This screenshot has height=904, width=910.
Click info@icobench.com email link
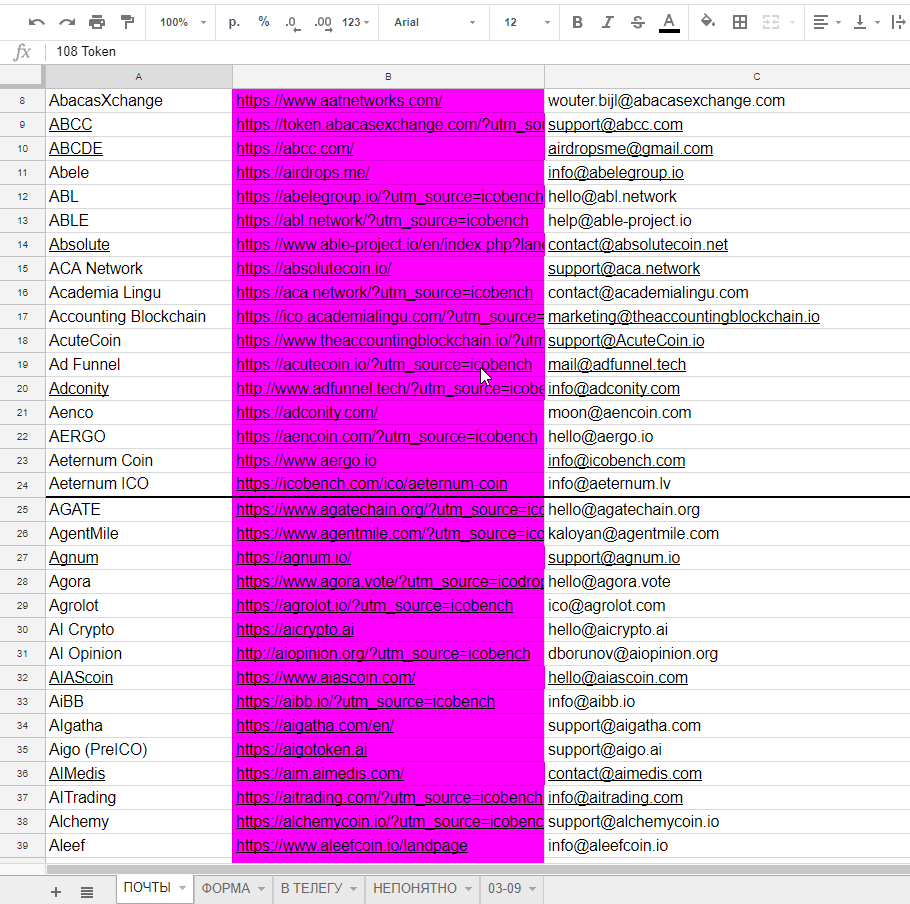(x=616, y=461)
